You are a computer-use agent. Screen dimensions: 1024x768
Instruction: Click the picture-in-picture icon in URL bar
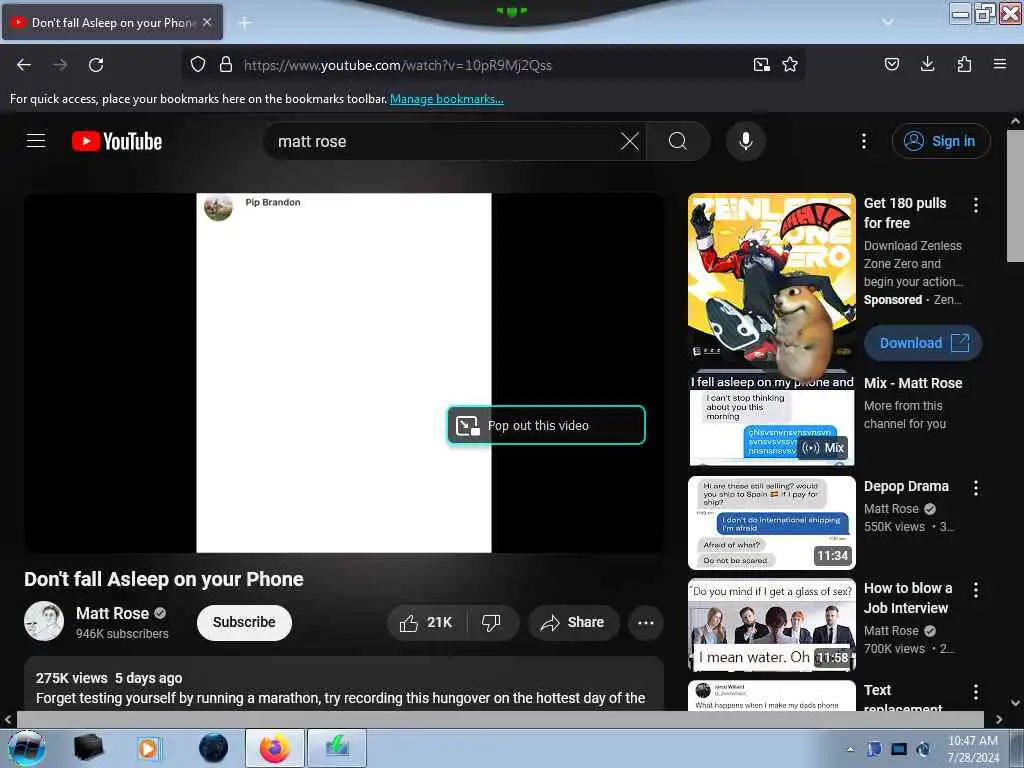tap(761, 65)
